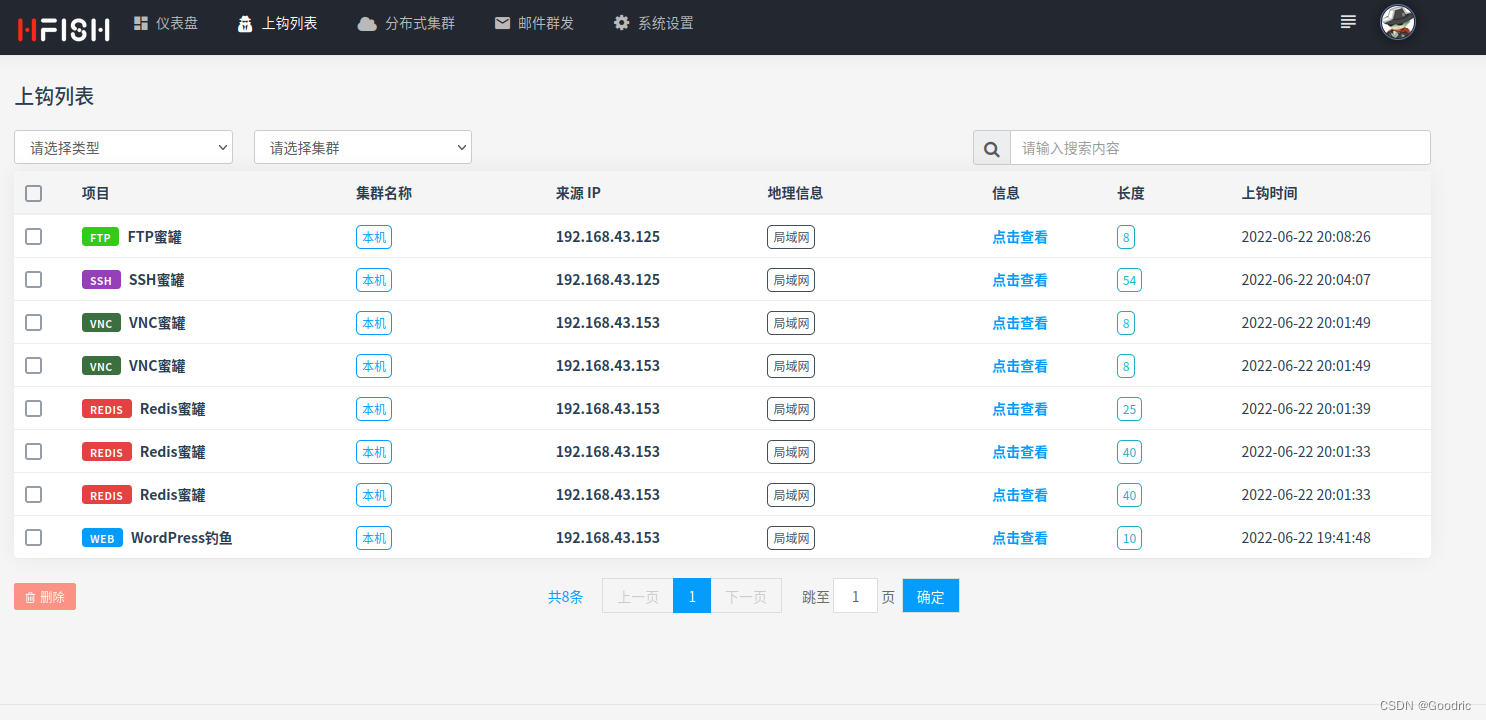
Task: Click 点击查看 in Redis蜜罐 row with length 25
Action: click(x=1020, y=409)
